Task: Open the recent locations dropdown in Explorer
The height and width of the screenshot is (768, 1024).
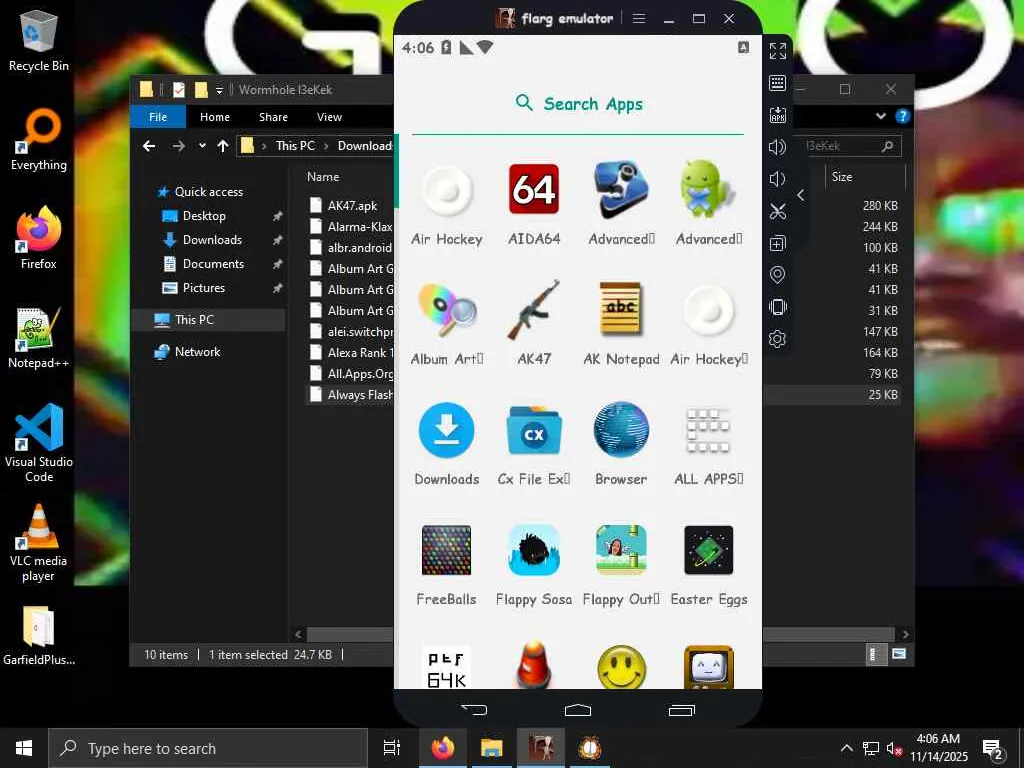Action: [202, 146]
